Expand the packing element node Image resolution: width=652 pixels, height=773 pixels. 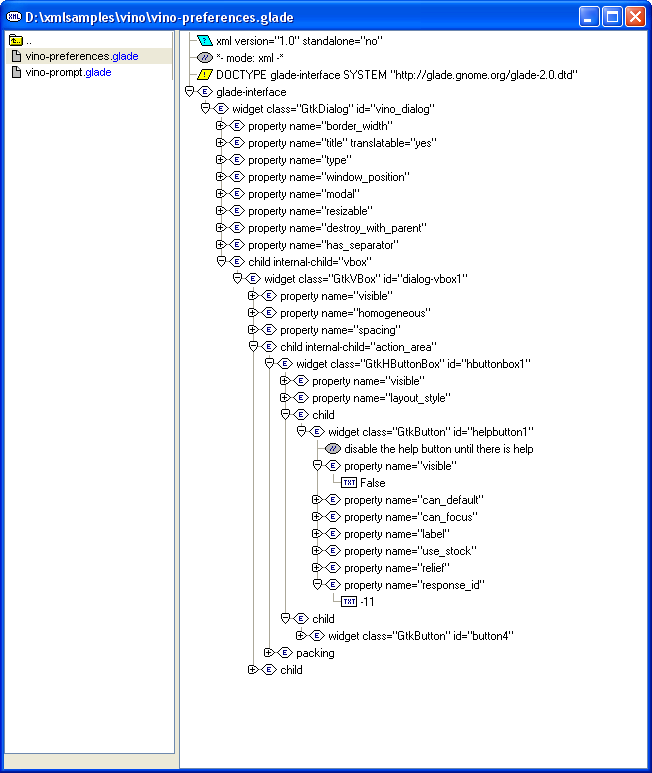(x=270, y=653)
